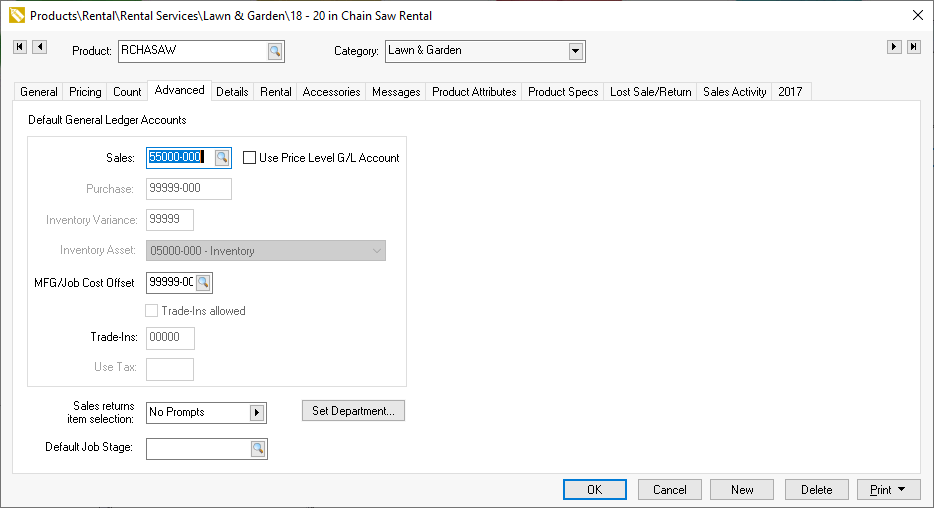
Task: Open MFG/Job Cost Offset account lookup
Action: click(203, 283)
